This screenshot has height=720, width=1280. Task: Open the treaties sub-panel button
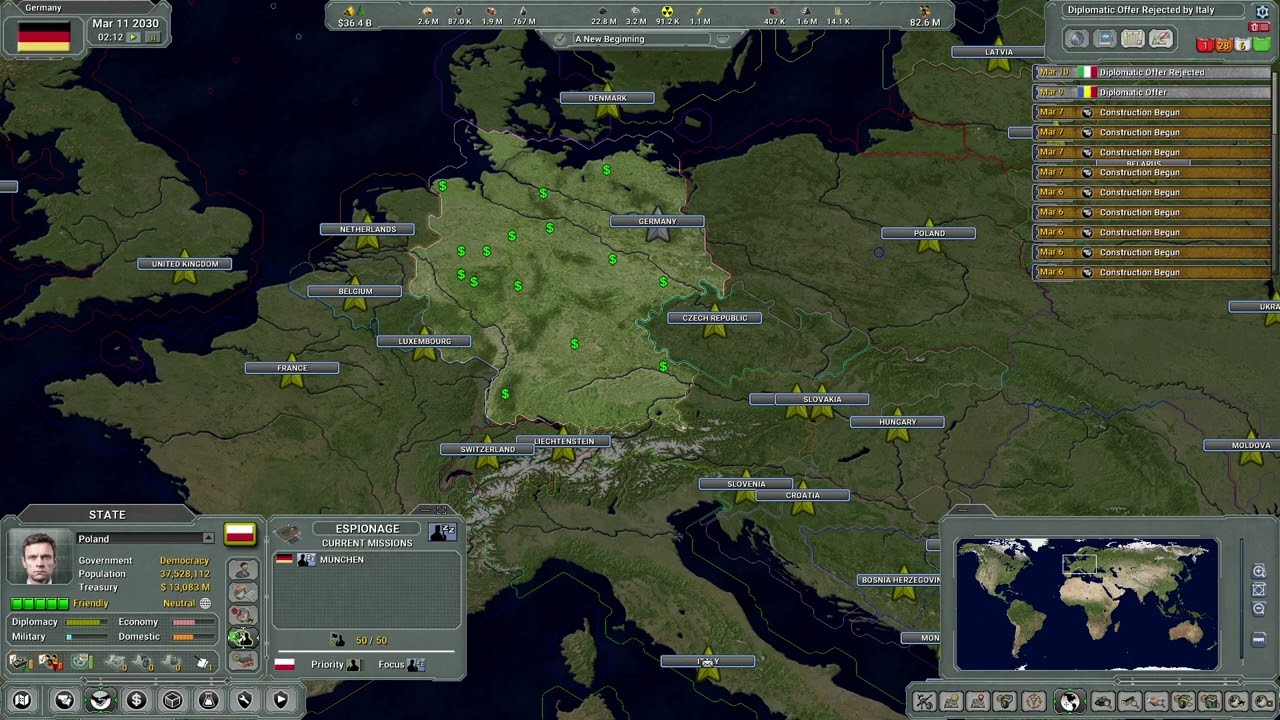(243, 615)
